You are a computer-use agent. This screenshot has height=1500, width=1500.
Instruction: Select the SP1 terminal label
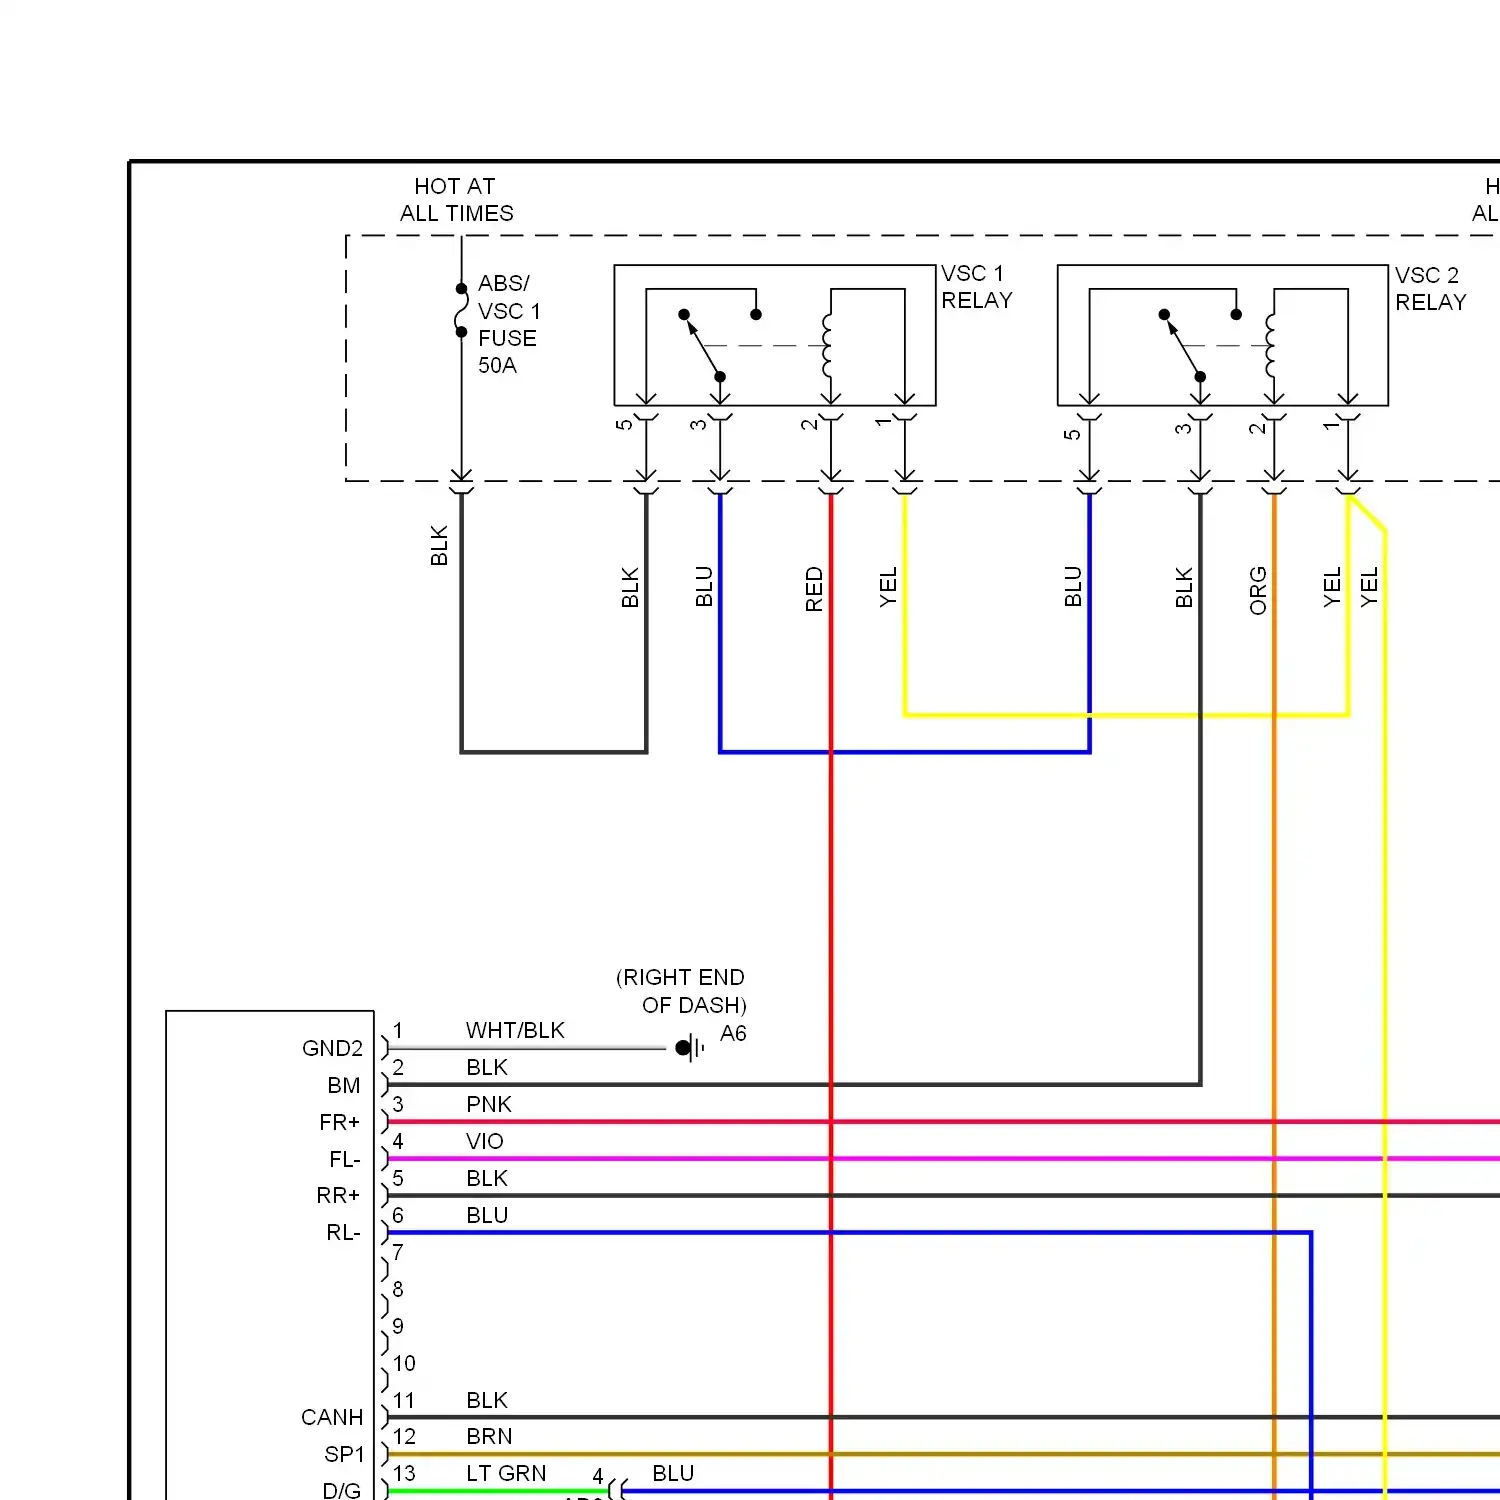pyautogui.click(x=344, y=1454)
